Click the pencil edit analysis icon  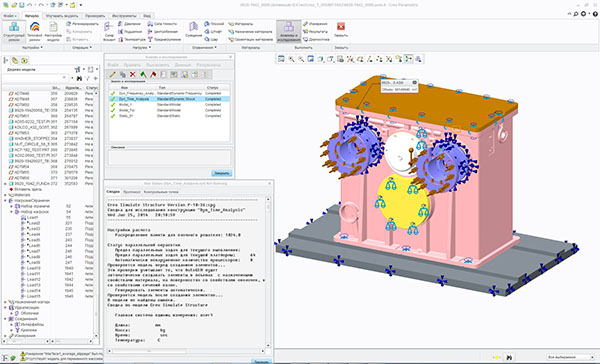[x=112, y=74]
